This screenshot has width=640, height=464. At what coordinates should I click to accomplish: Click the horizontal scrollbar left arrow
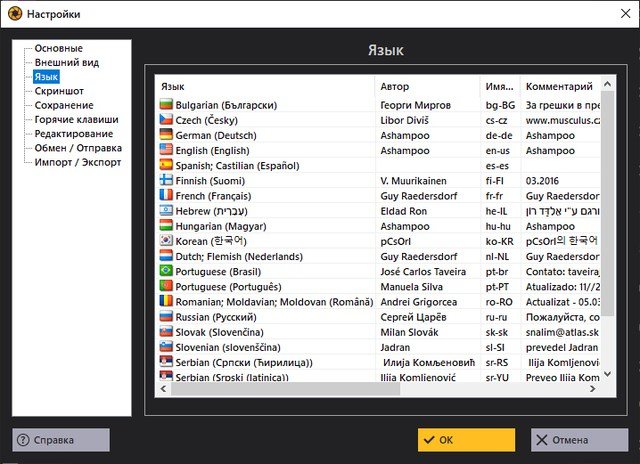point(163,389)
